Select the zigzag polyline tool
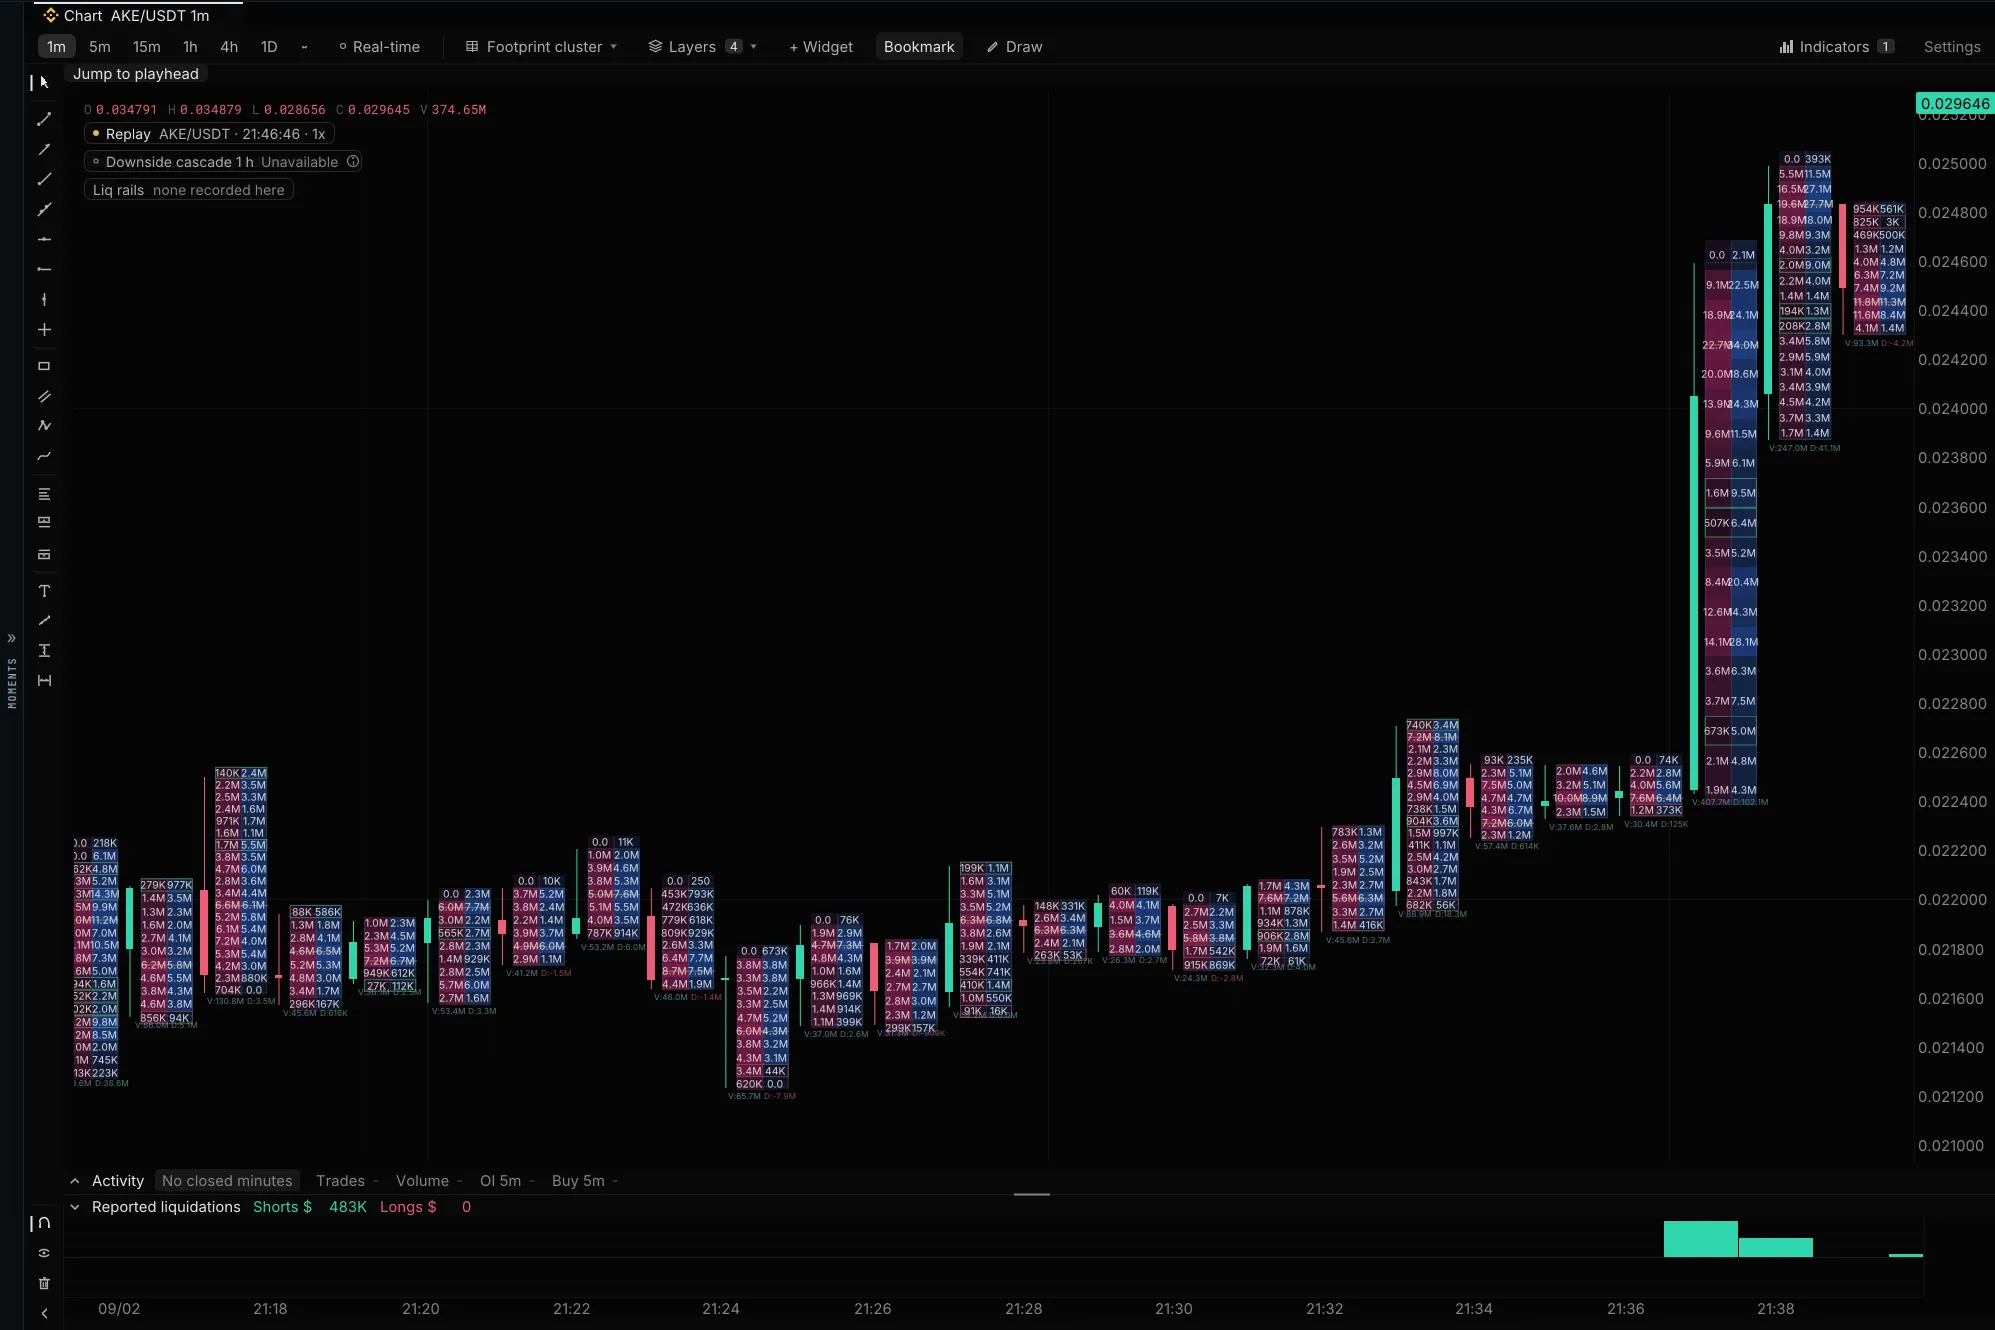The image size is (1995, 1330). coord(44,426)
